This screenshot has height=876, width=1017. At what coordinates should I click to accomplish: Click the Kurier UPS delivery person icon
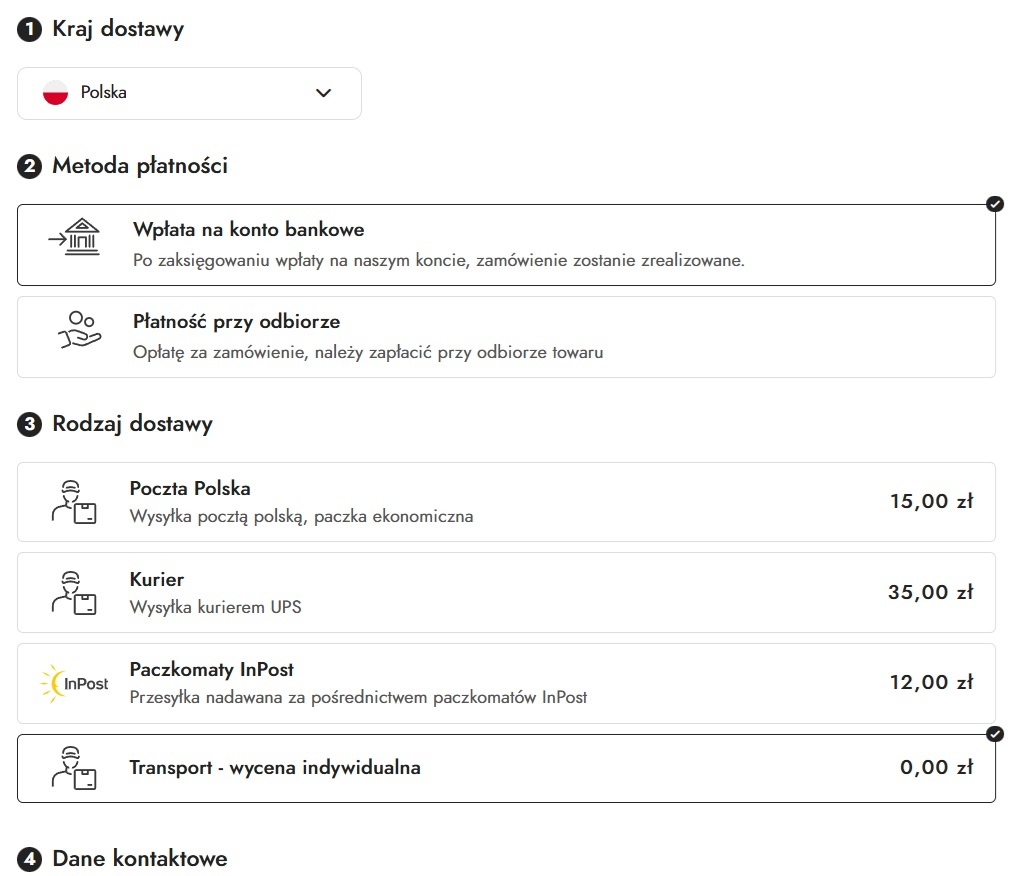coord(73,592)
